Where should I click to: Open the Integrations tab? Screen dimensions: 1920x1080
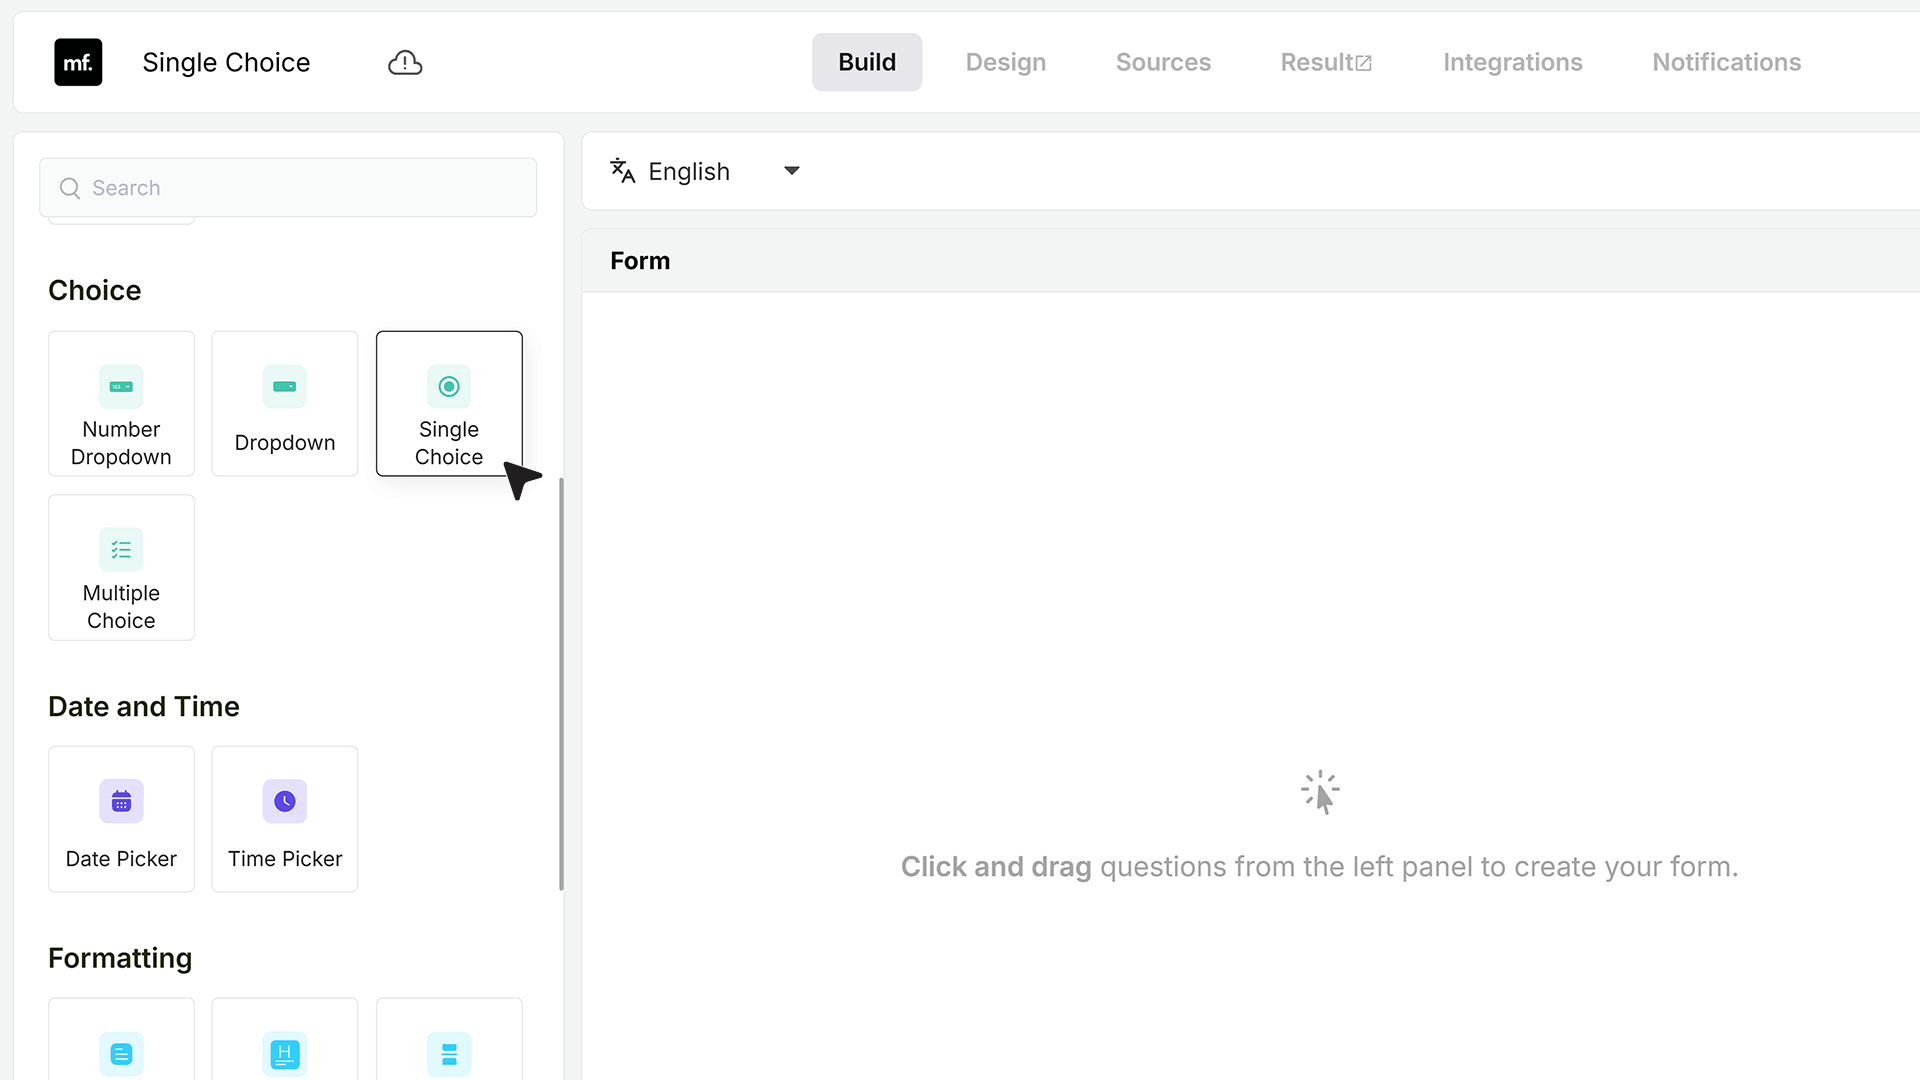[x=1512, y=62]
